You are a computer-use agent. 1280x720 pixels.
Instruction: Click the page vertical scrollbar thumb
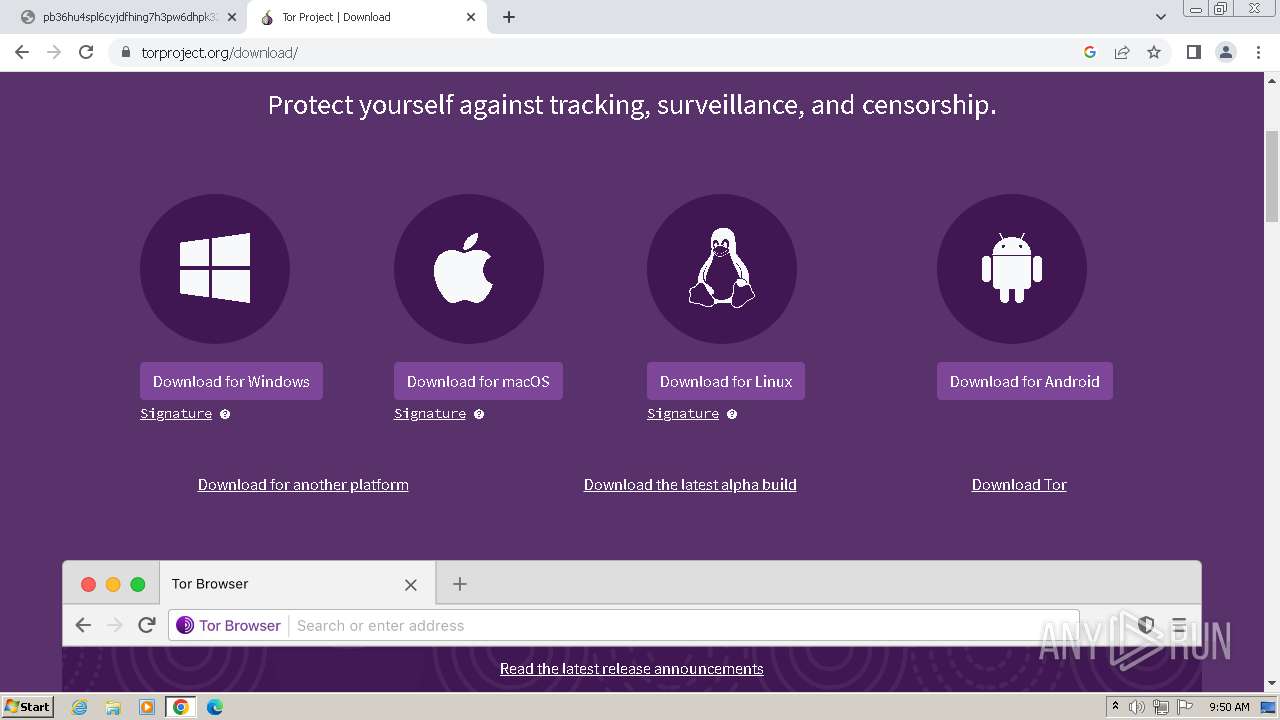(x=1272, y=176)
